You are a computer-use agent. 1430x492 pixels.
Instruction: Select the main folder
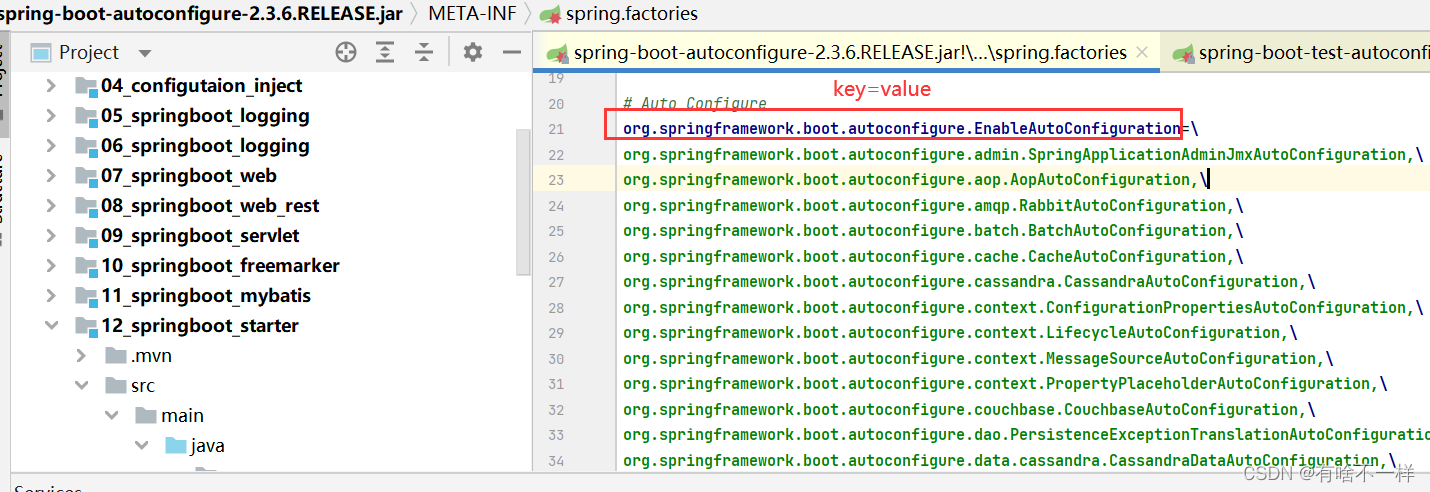[182, 416]
